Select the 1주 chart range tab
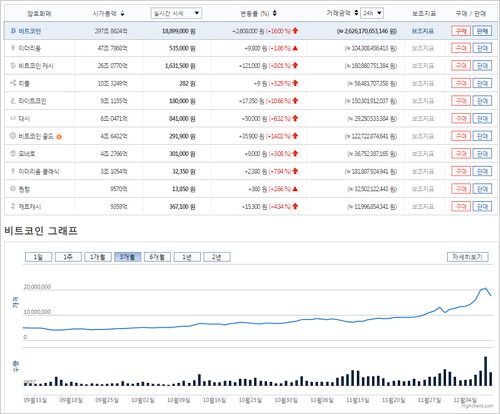Image resolution: width=500 pixels, height=414 pixels. (x=68, y=257)
